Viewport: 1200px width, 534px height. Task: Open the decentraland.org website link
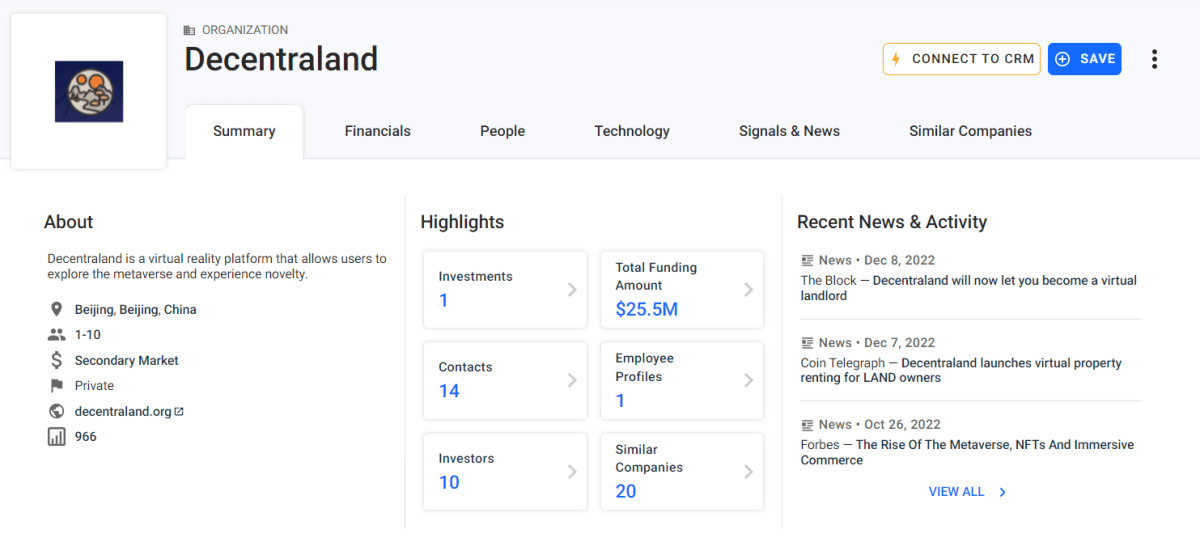(123, 411)
